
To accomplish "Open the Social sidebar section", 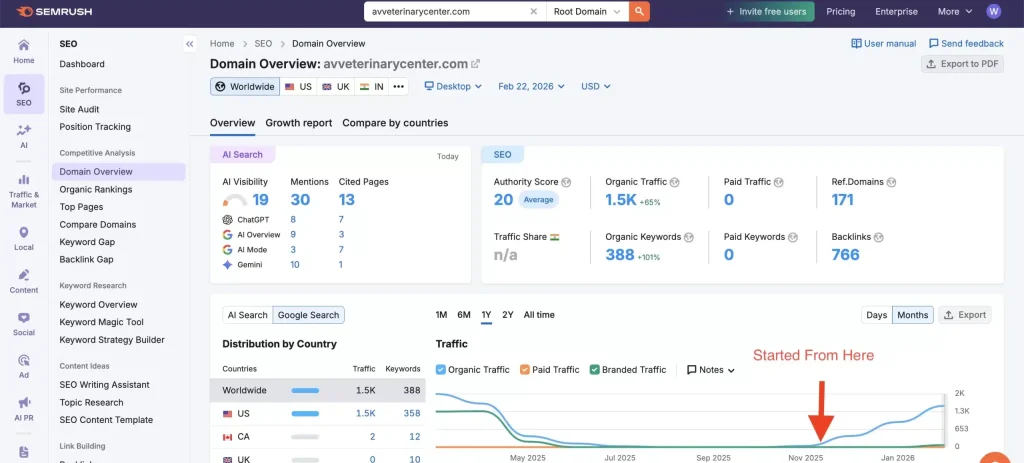I will [24, 323].
